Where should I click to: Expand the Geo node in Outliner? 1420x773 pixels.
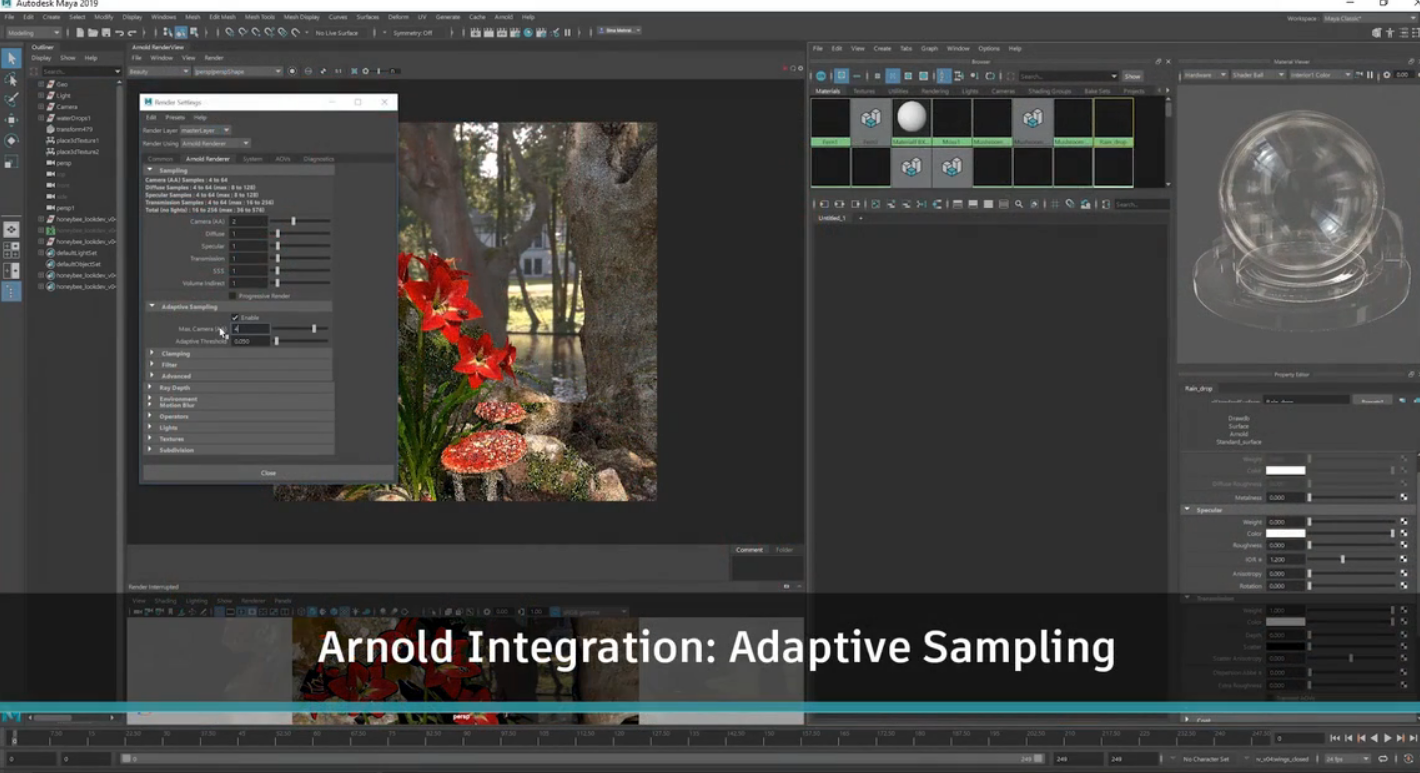pos(41,84)
